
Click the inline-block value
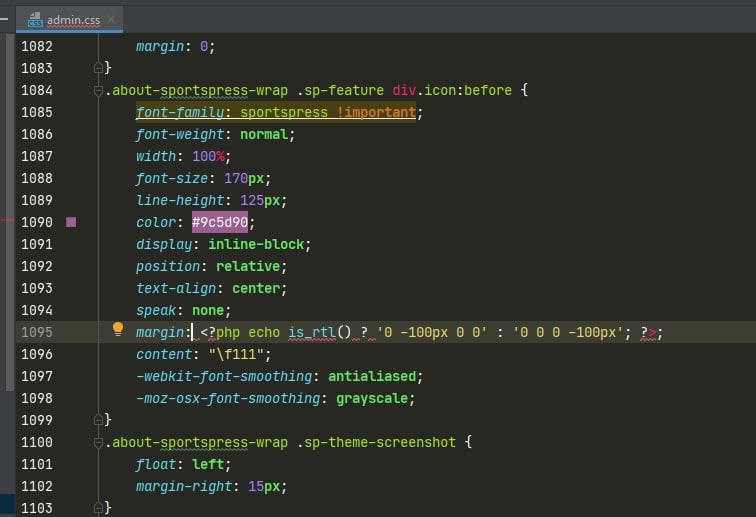pos(256,245)
